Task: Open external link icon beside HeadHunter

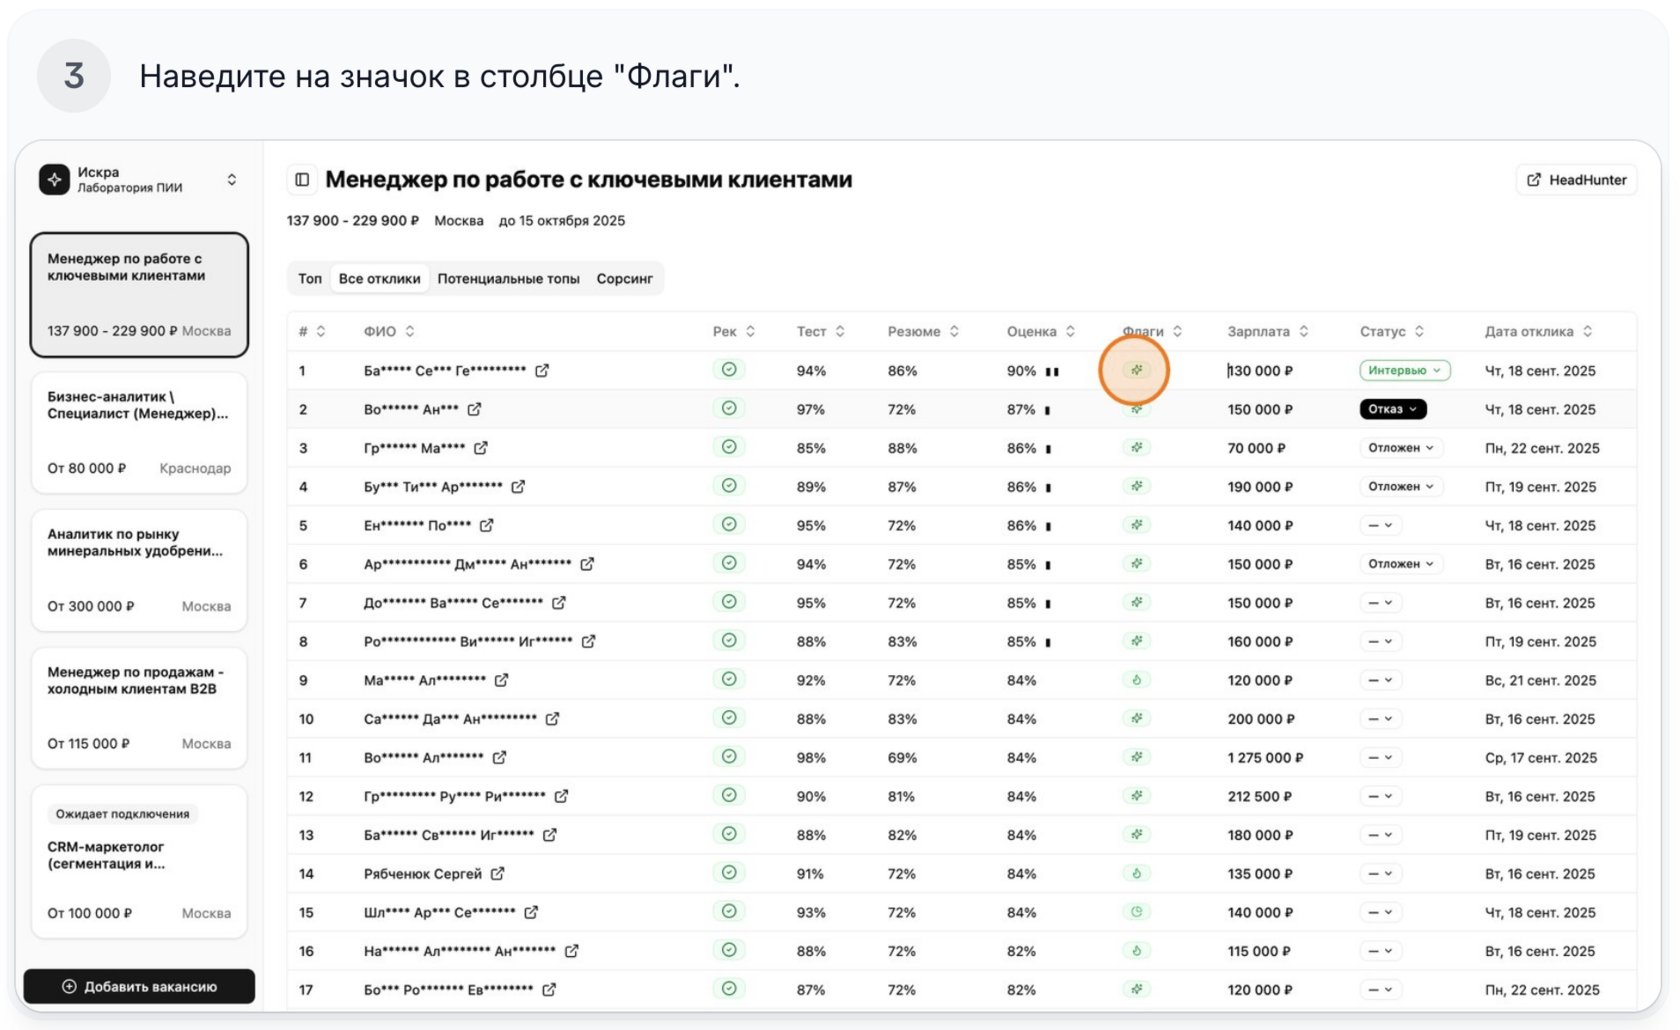Action: click(x=1534, y=180)
